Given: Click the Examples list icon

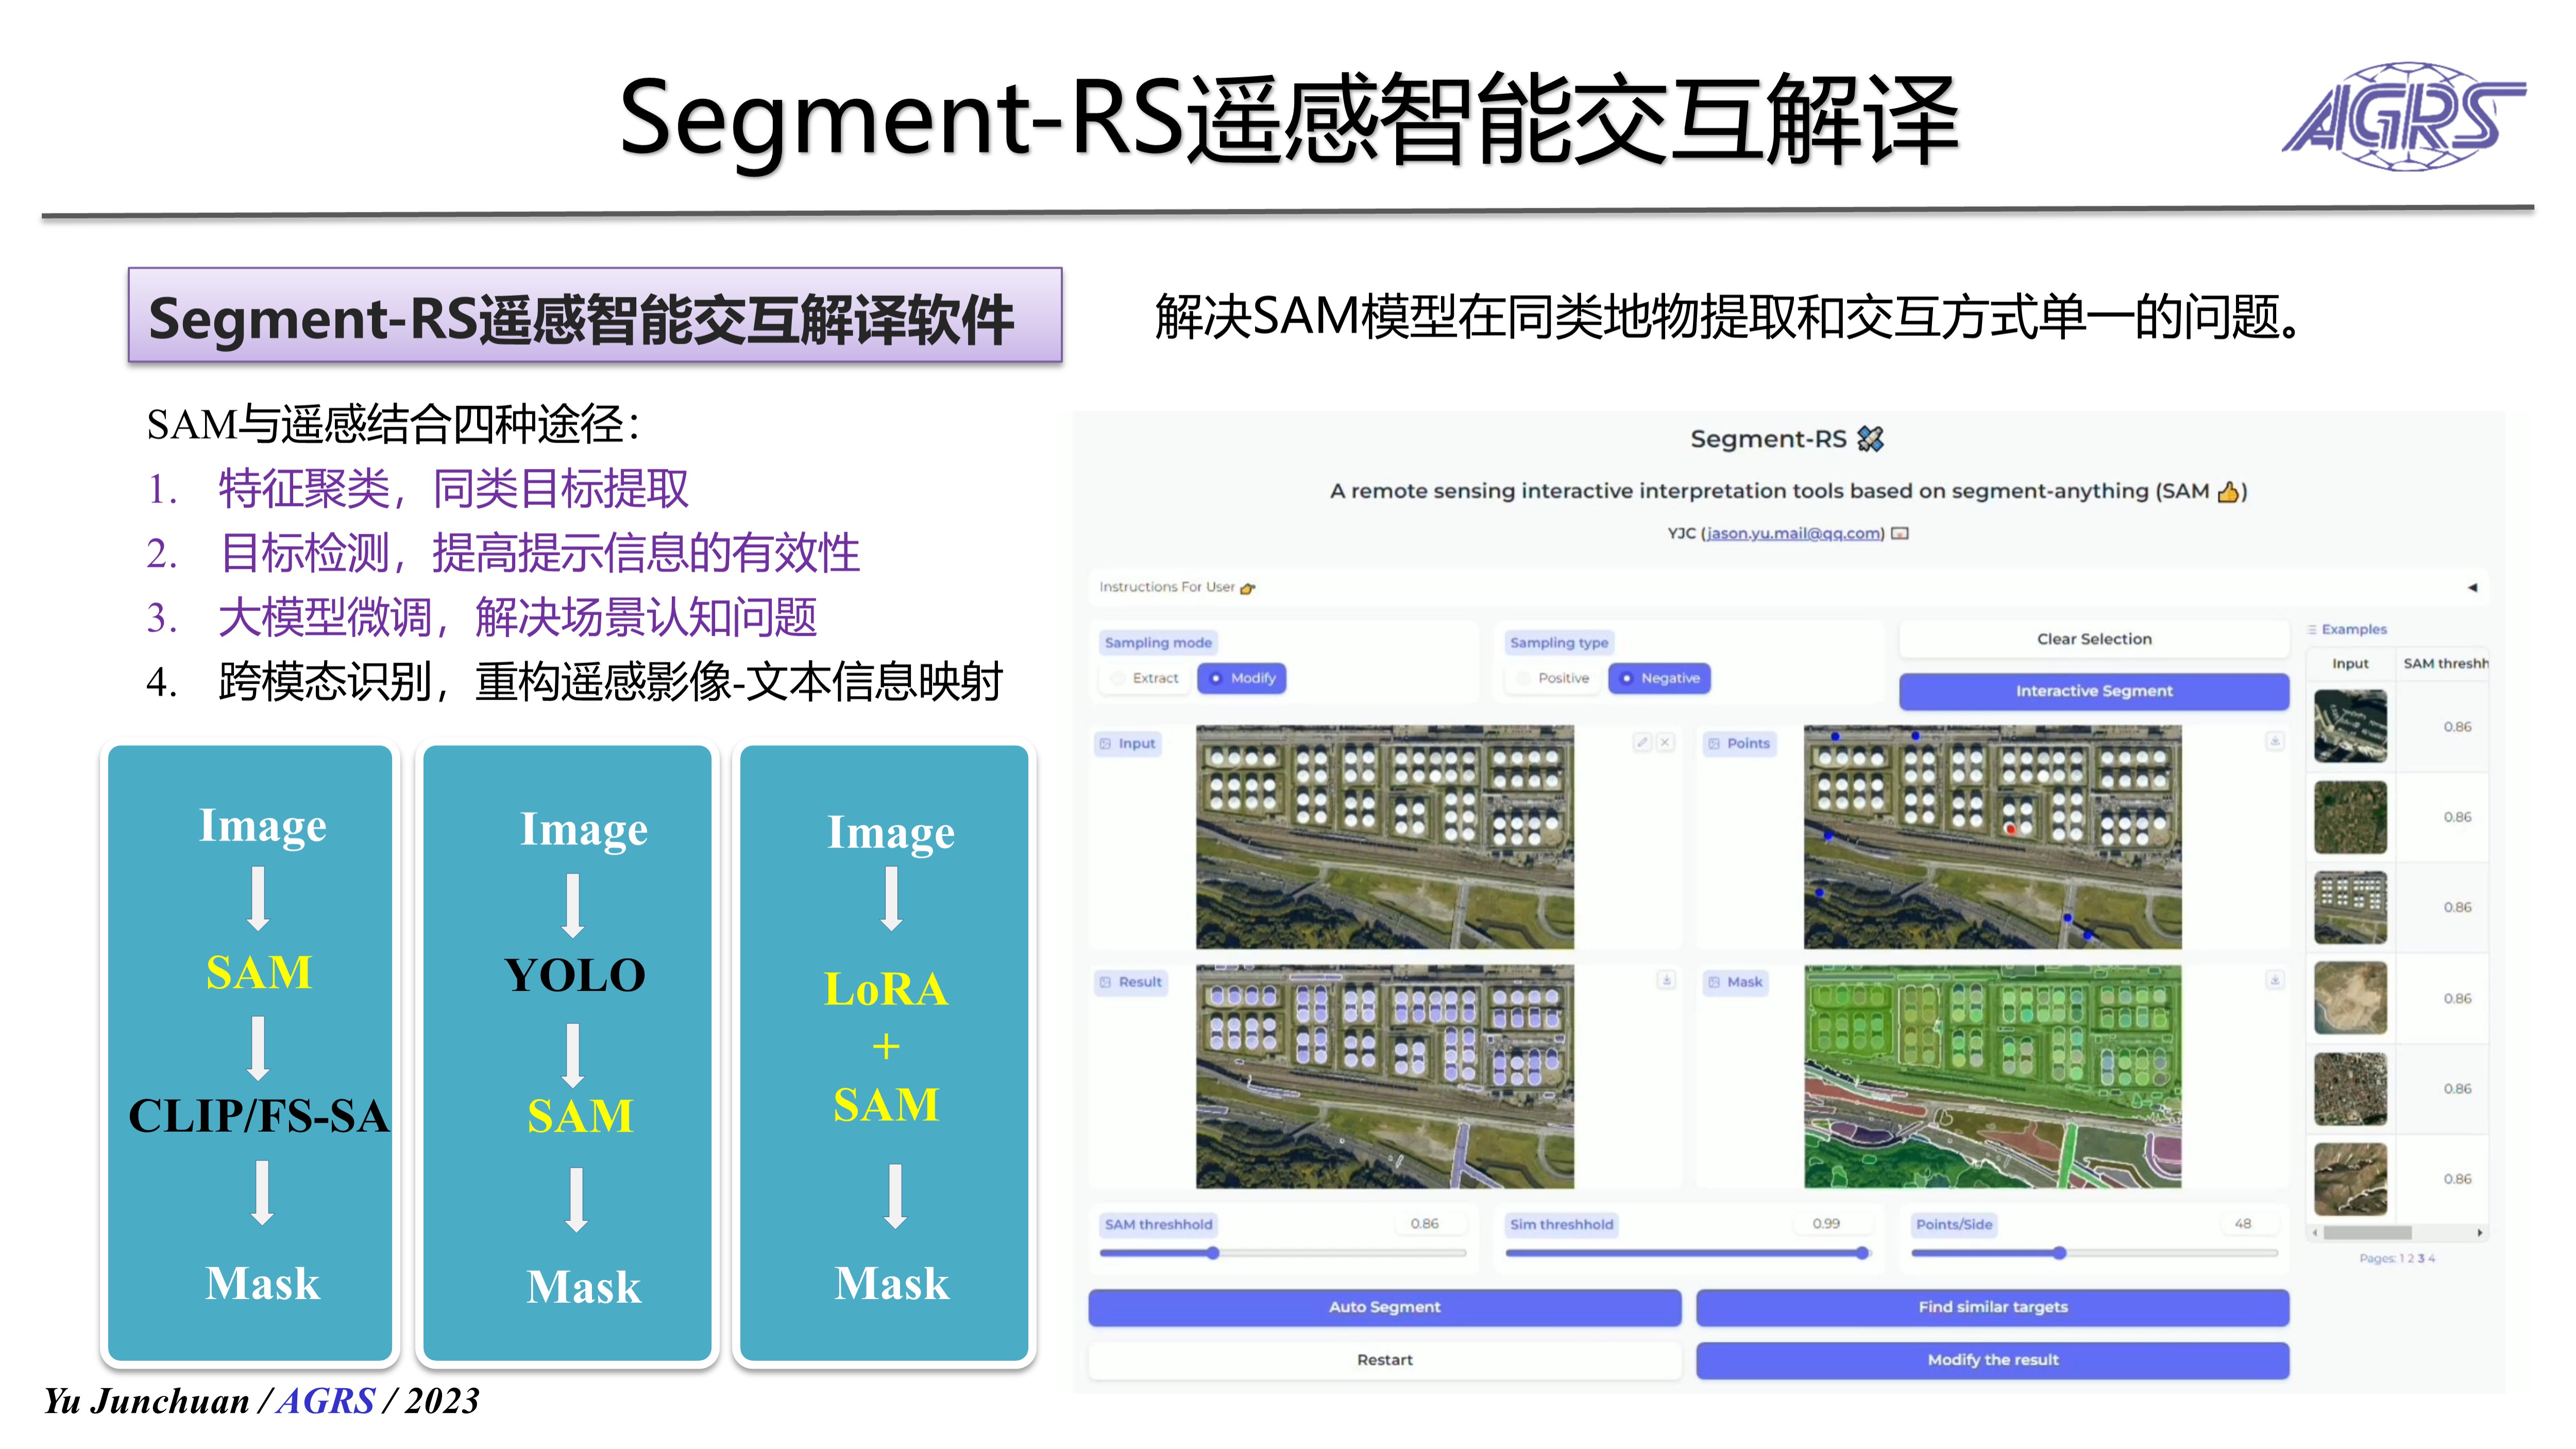Looking at the screenshot, I should 2312,629.
